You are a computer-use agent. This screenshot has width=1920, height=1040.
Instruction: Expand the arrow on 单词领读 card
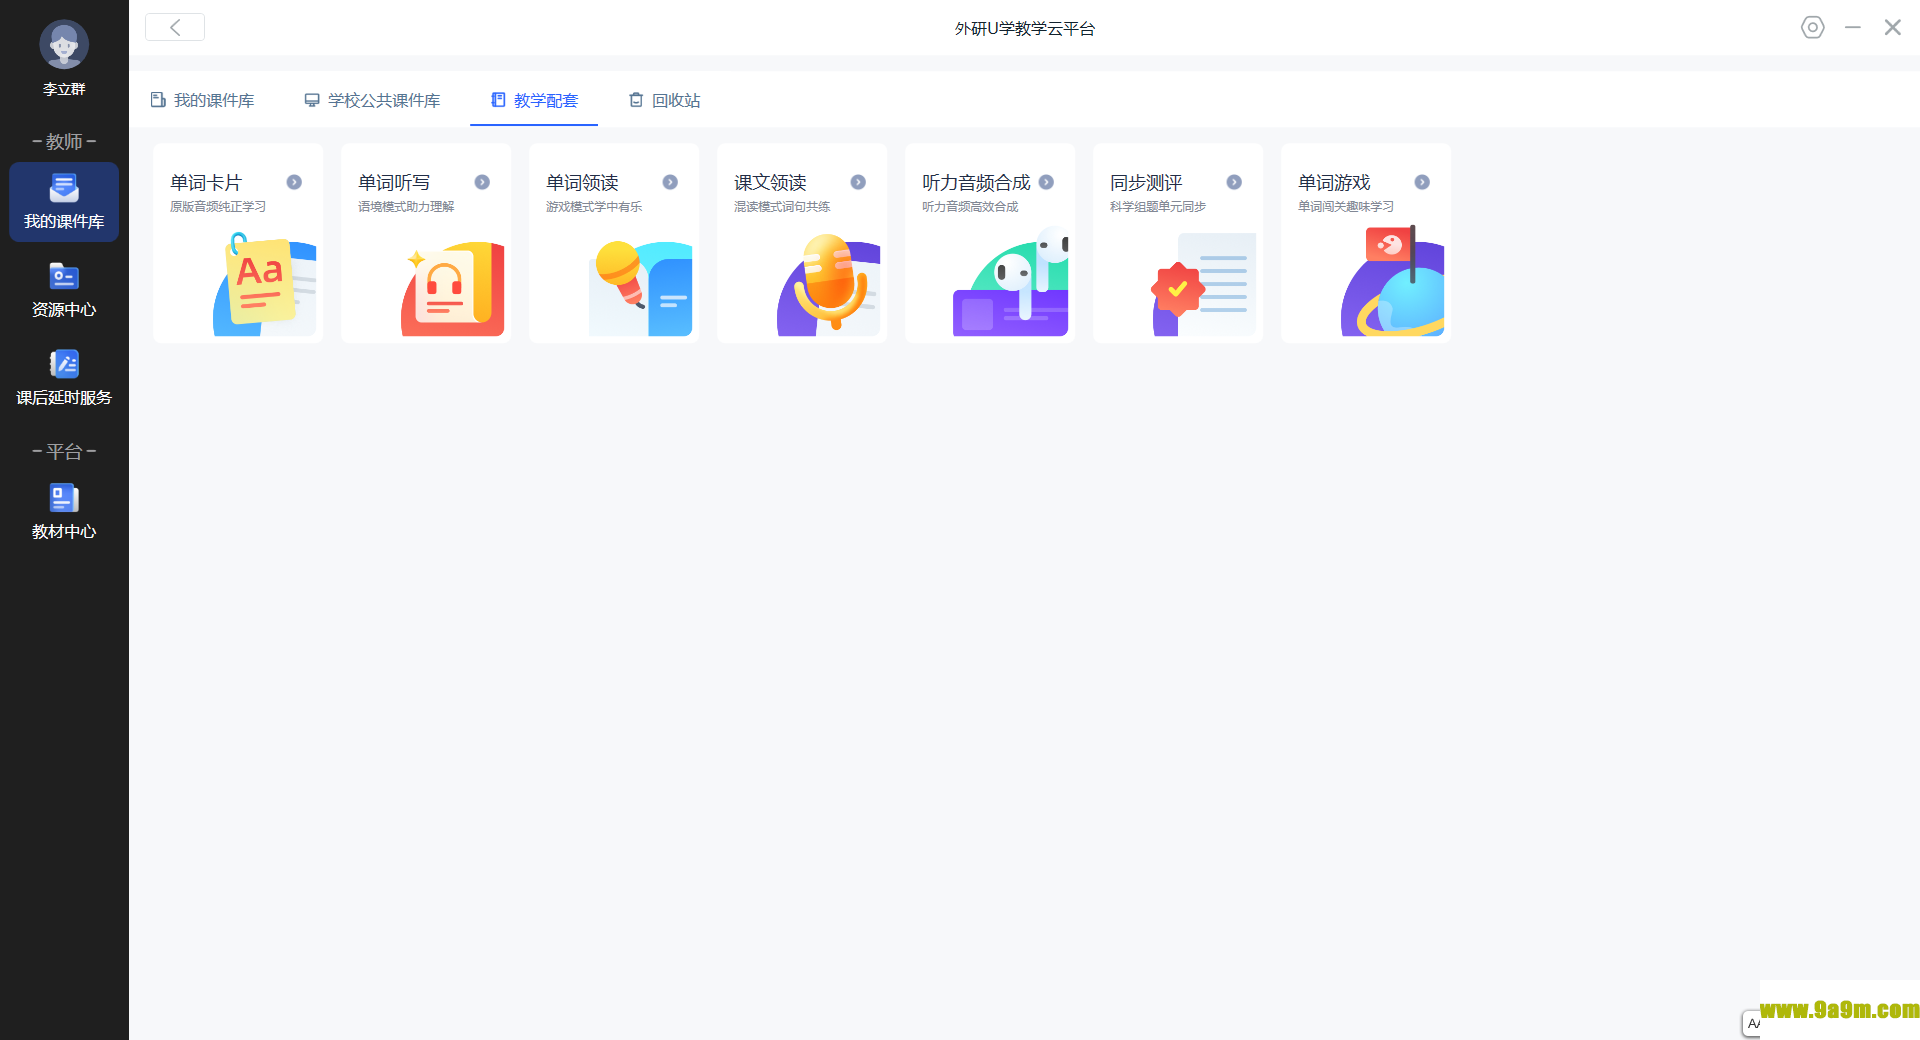pyautogui.click(x=670, y=182)
